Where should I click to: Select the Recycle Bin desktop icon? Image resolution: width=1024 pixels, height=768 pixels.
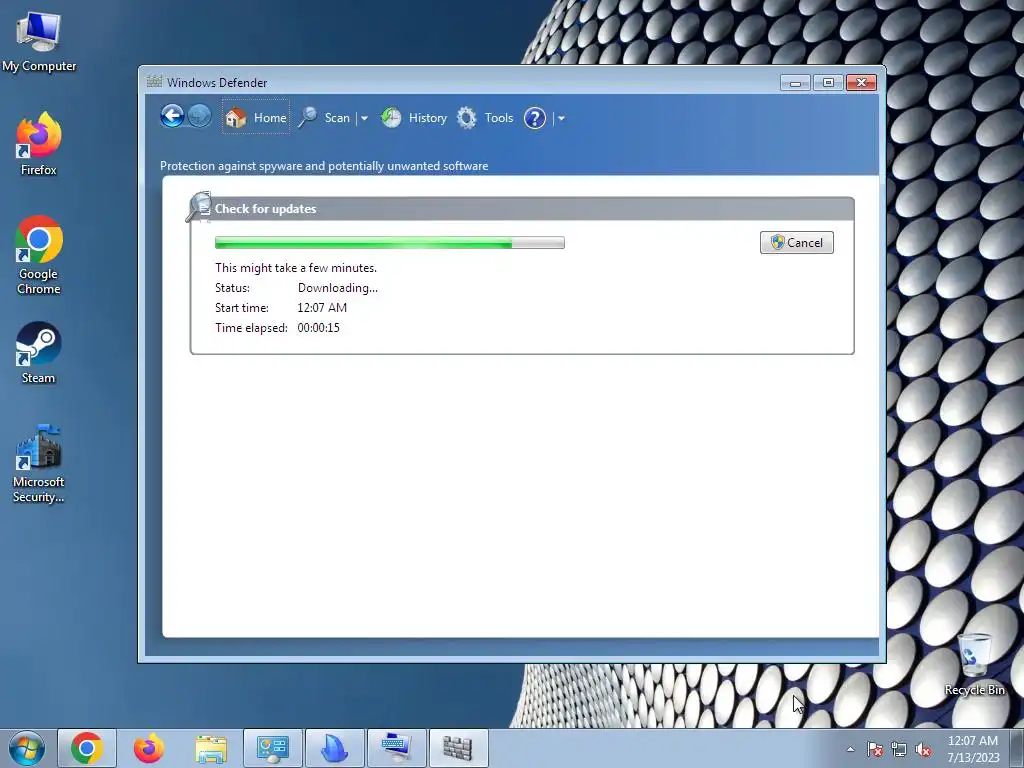point(974,664)
